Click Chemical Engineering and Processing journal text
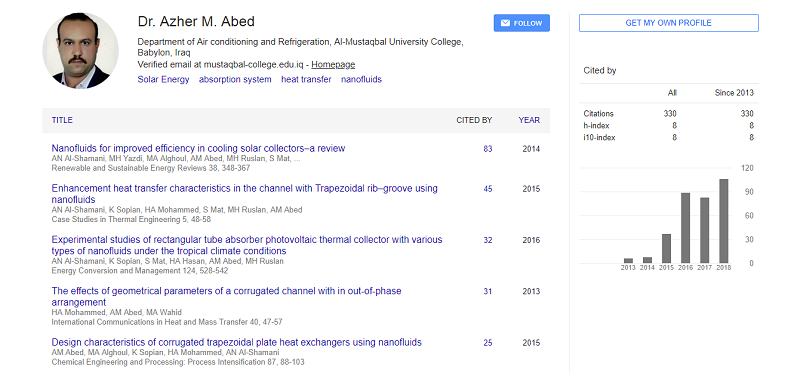This screenshot has width=800, height=373. click(178, 362)
